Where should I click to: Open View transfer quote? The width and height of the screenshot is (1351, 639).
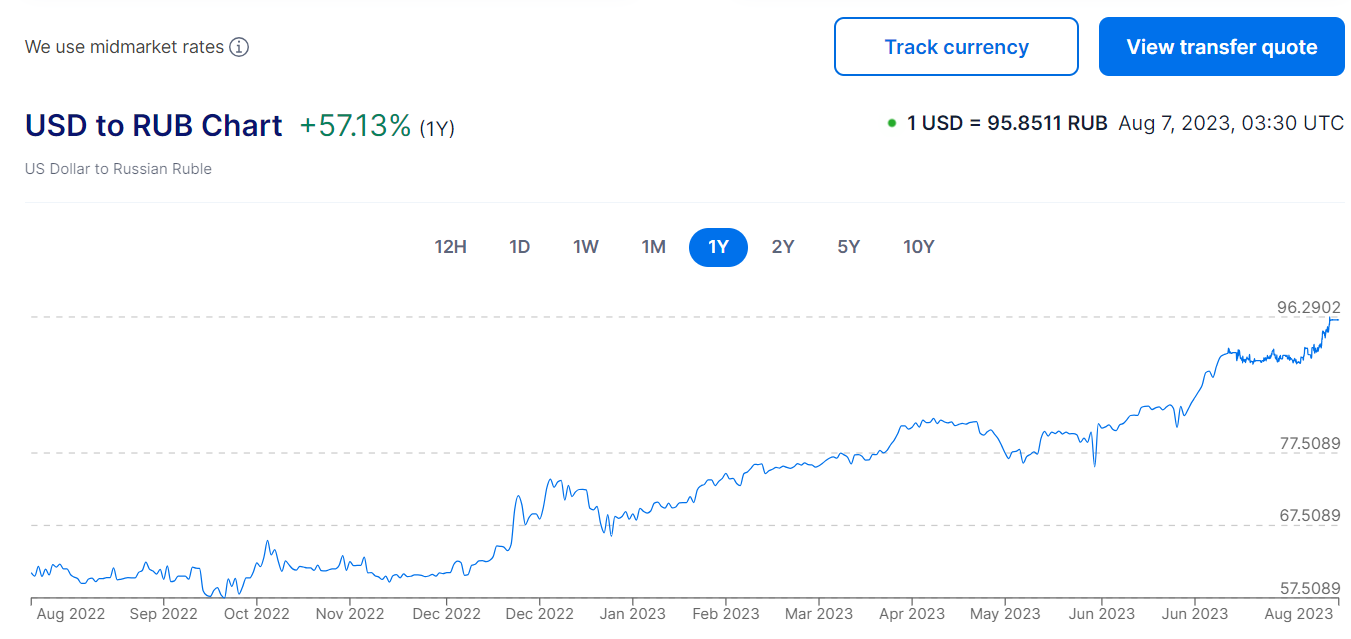(x=1221, y=47)
